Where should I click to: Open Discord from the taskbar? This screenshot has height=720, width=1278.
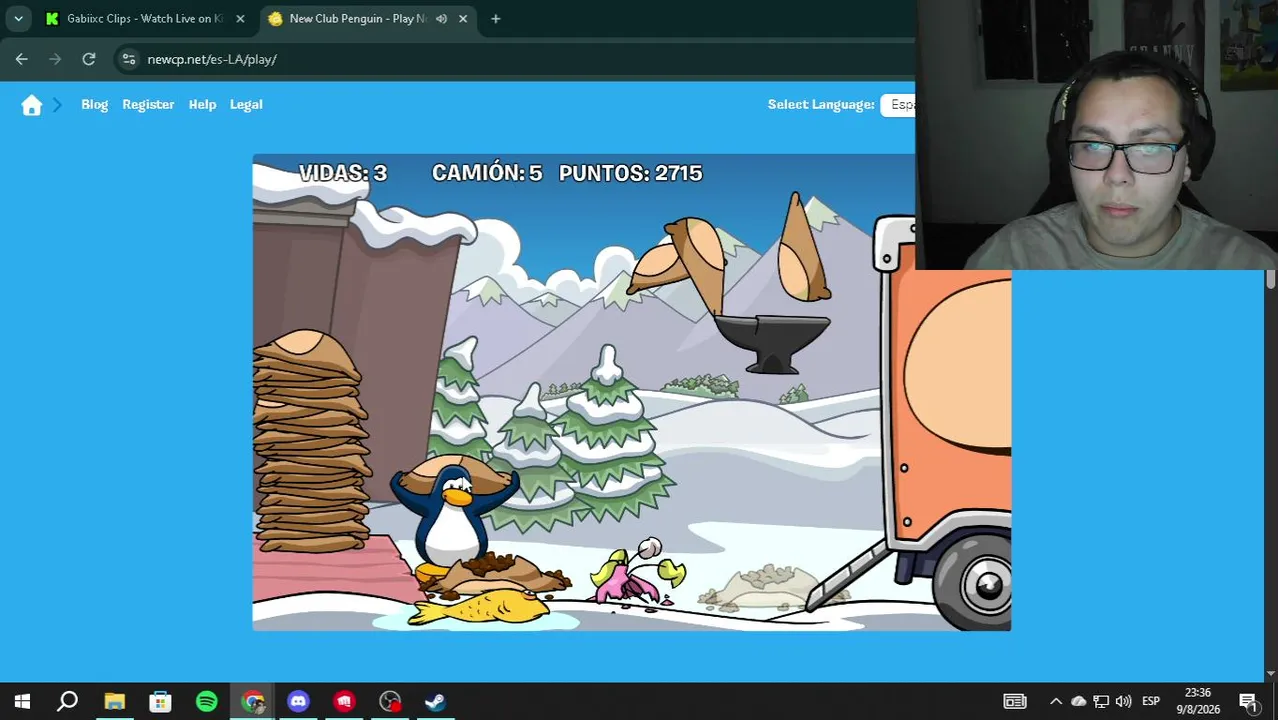click(x=298, y=701)
